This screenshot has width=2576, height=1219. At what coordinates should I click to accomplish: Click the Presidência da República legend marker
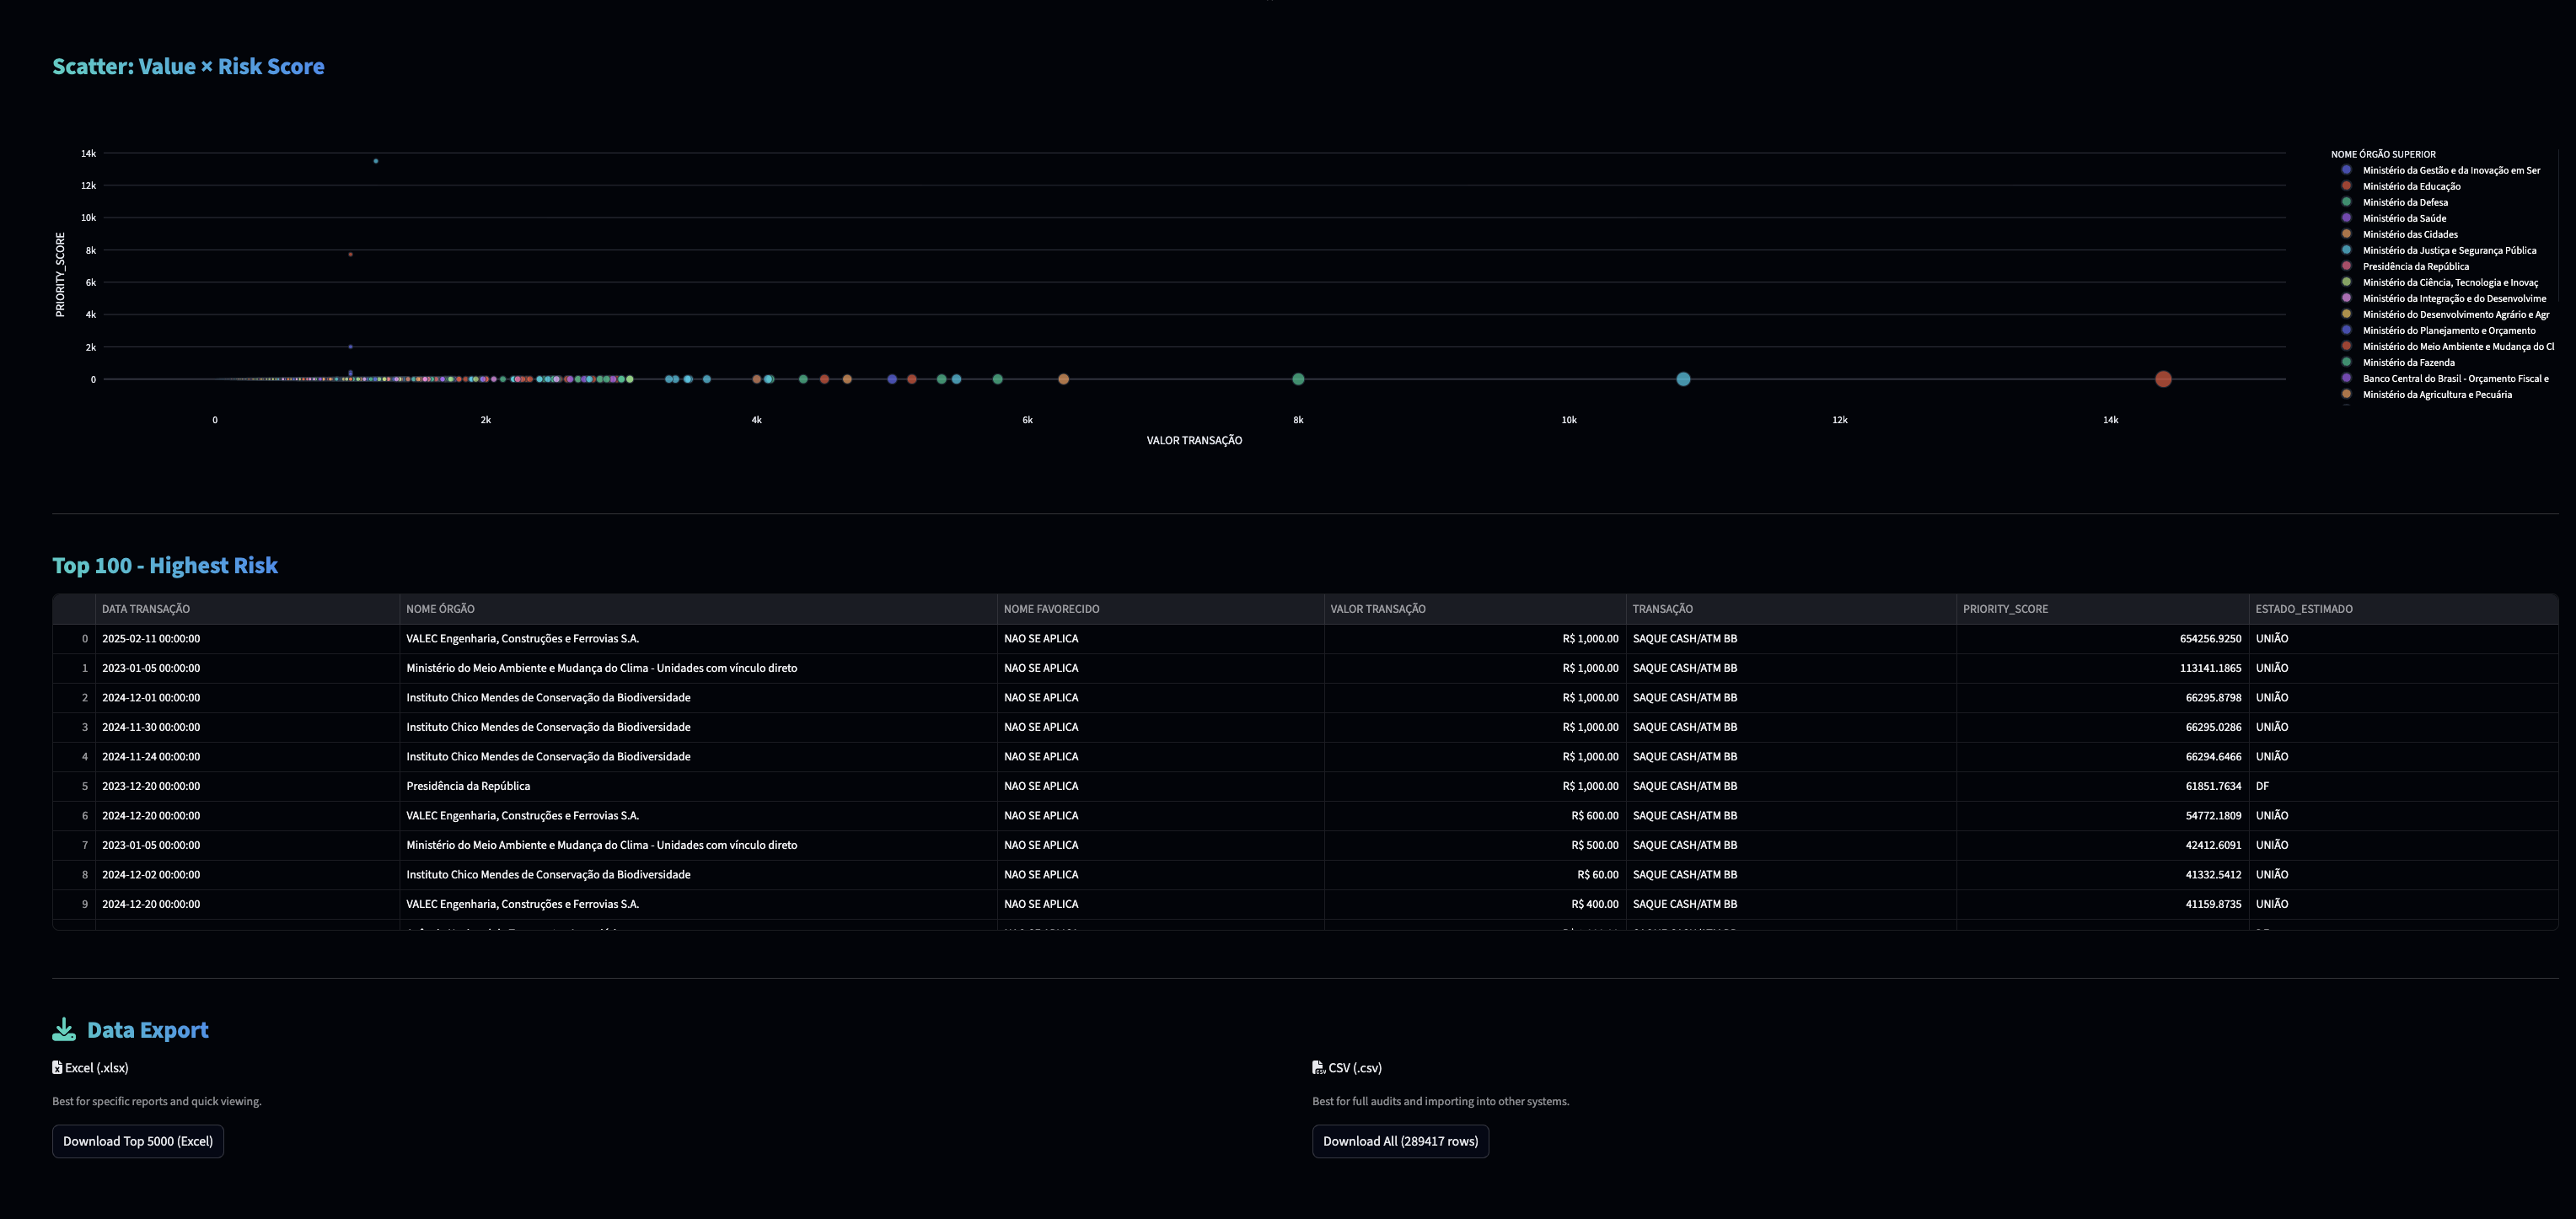coord(2346,266)
